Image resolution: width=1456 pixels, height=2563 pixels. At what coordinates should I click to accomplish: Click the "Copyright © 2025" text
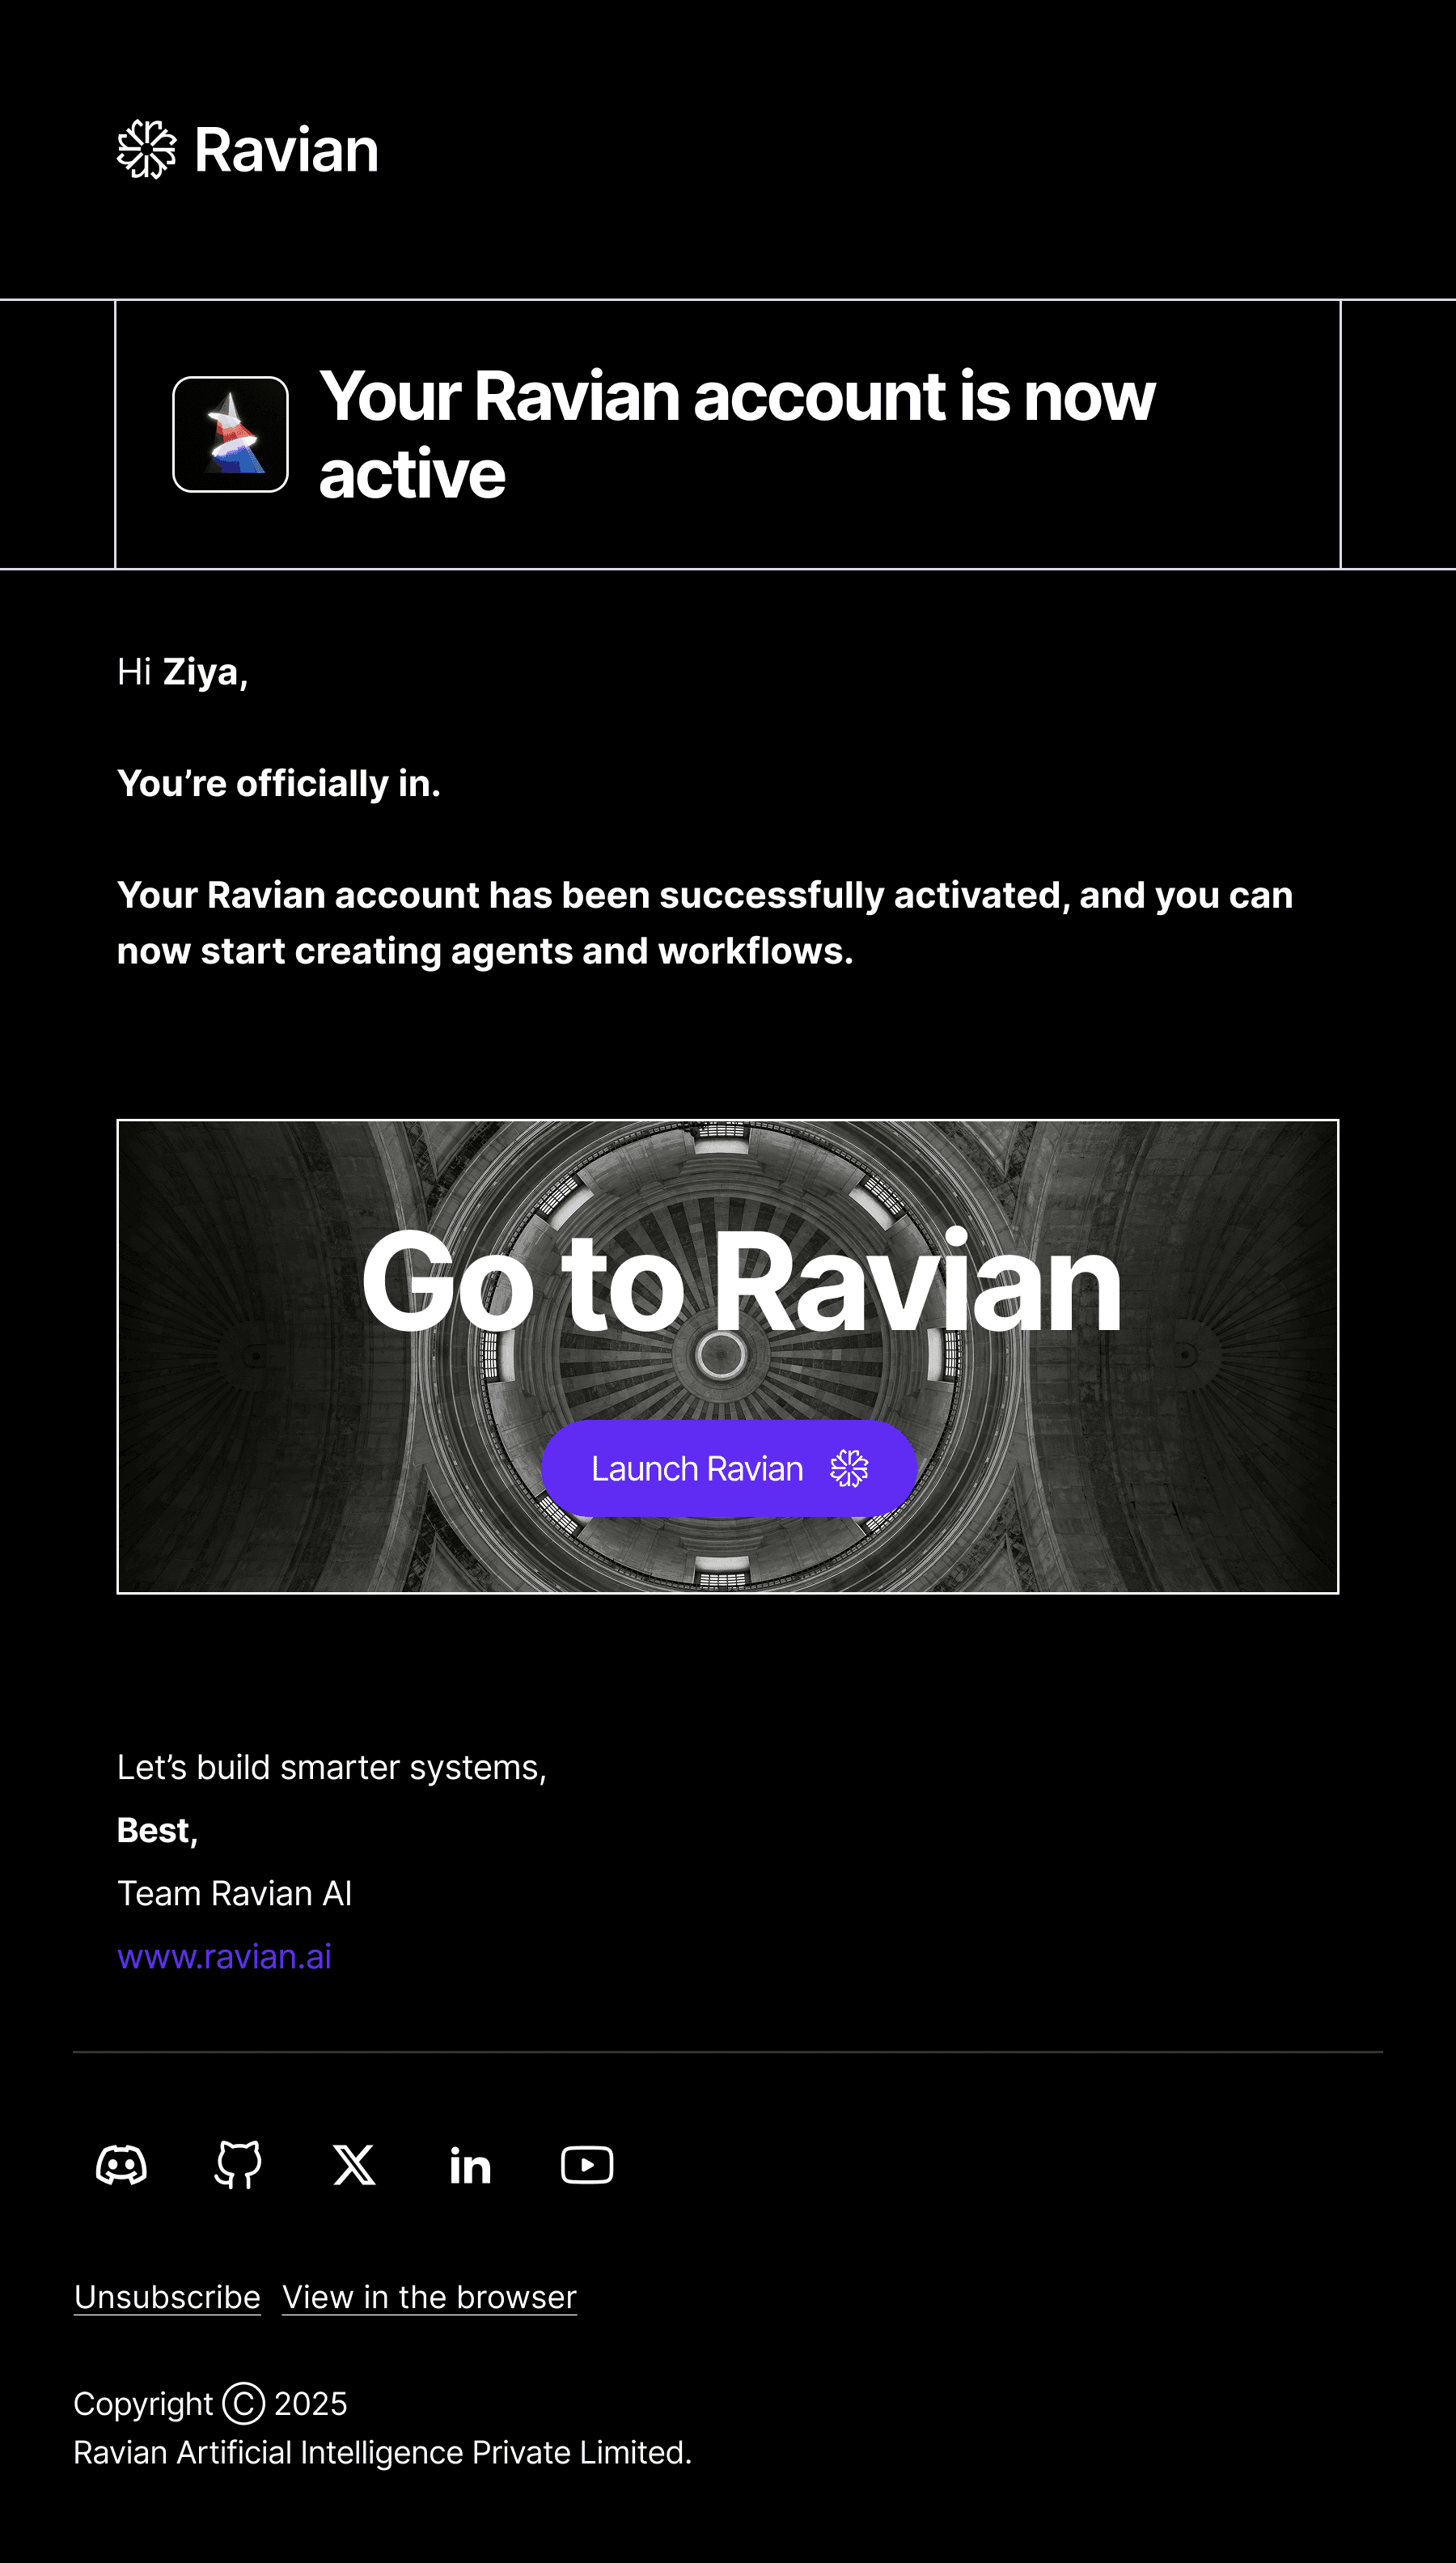[x=210, y=2403]
